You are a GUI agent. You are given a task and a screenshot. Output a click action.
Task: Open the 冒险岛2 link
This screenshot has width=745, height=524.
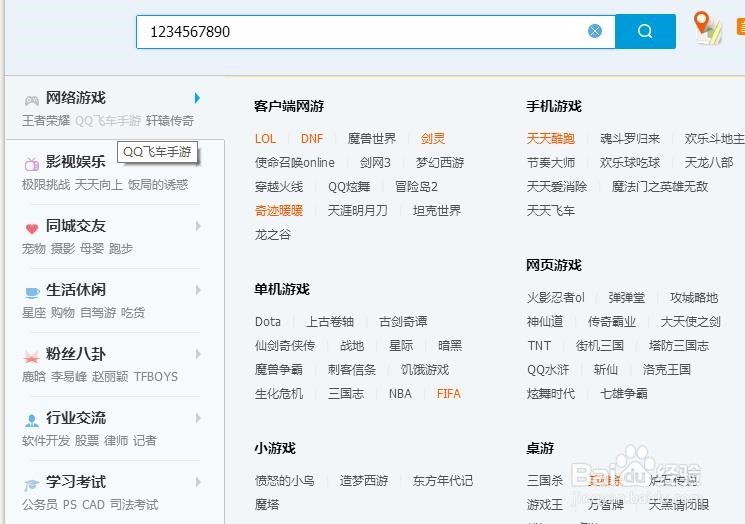point(416,187)
